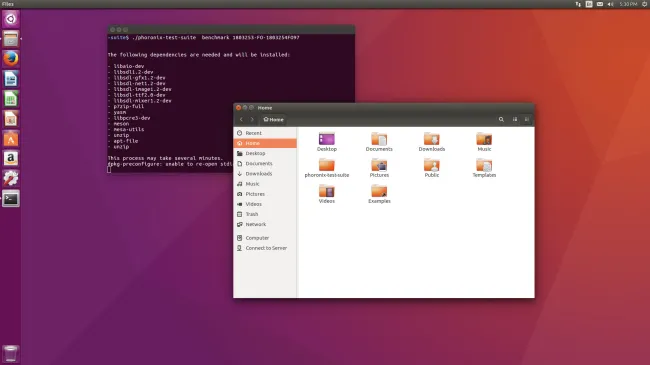
Task: Select the Templates folder icon
Action: [484, 165]
